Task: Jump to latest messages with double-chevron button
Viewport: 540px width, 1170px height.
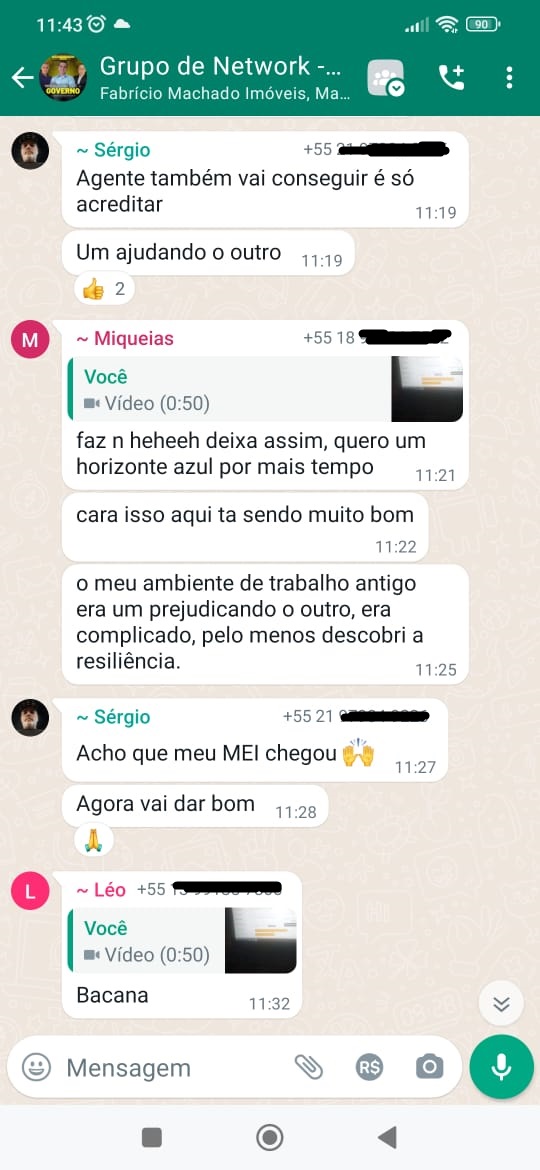Action: (501, 1004)
